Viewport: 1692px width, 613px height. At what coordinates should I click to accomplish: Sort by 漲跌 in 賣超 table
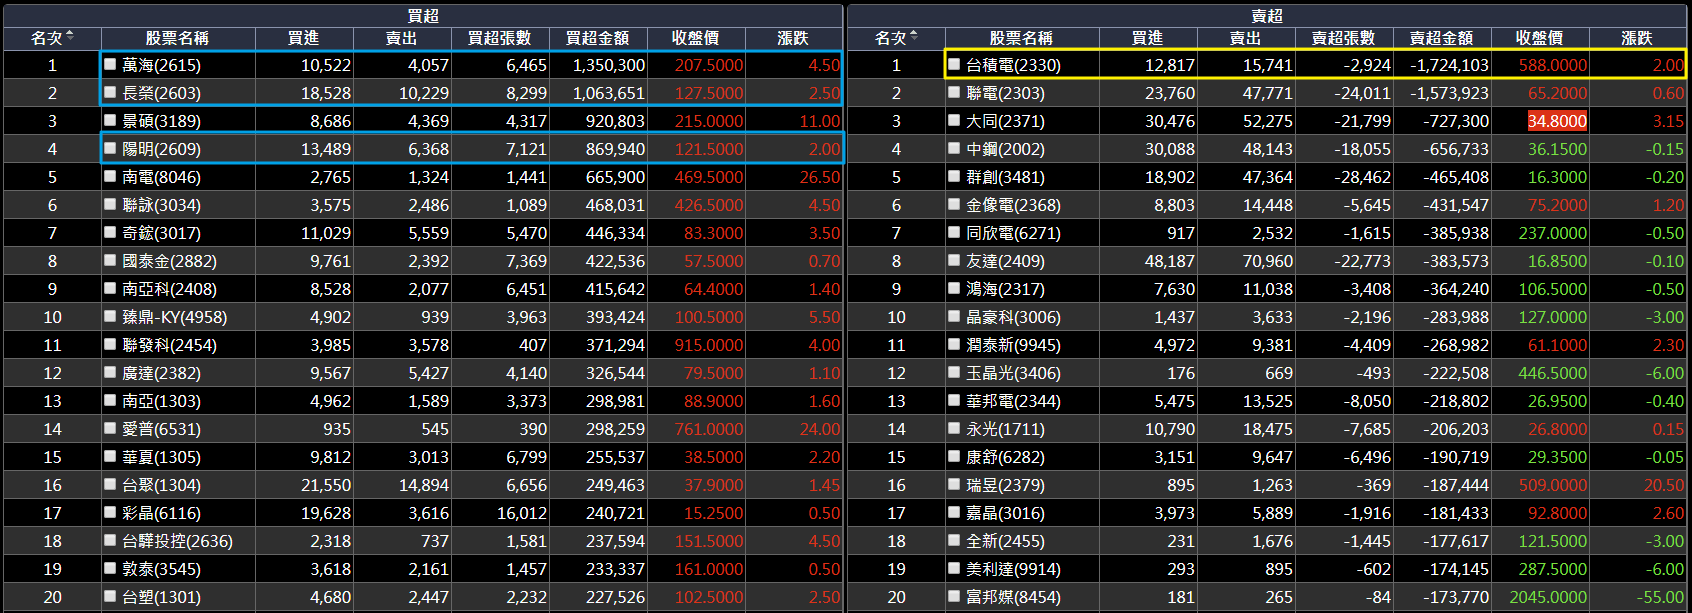(x=1638, y=38)
